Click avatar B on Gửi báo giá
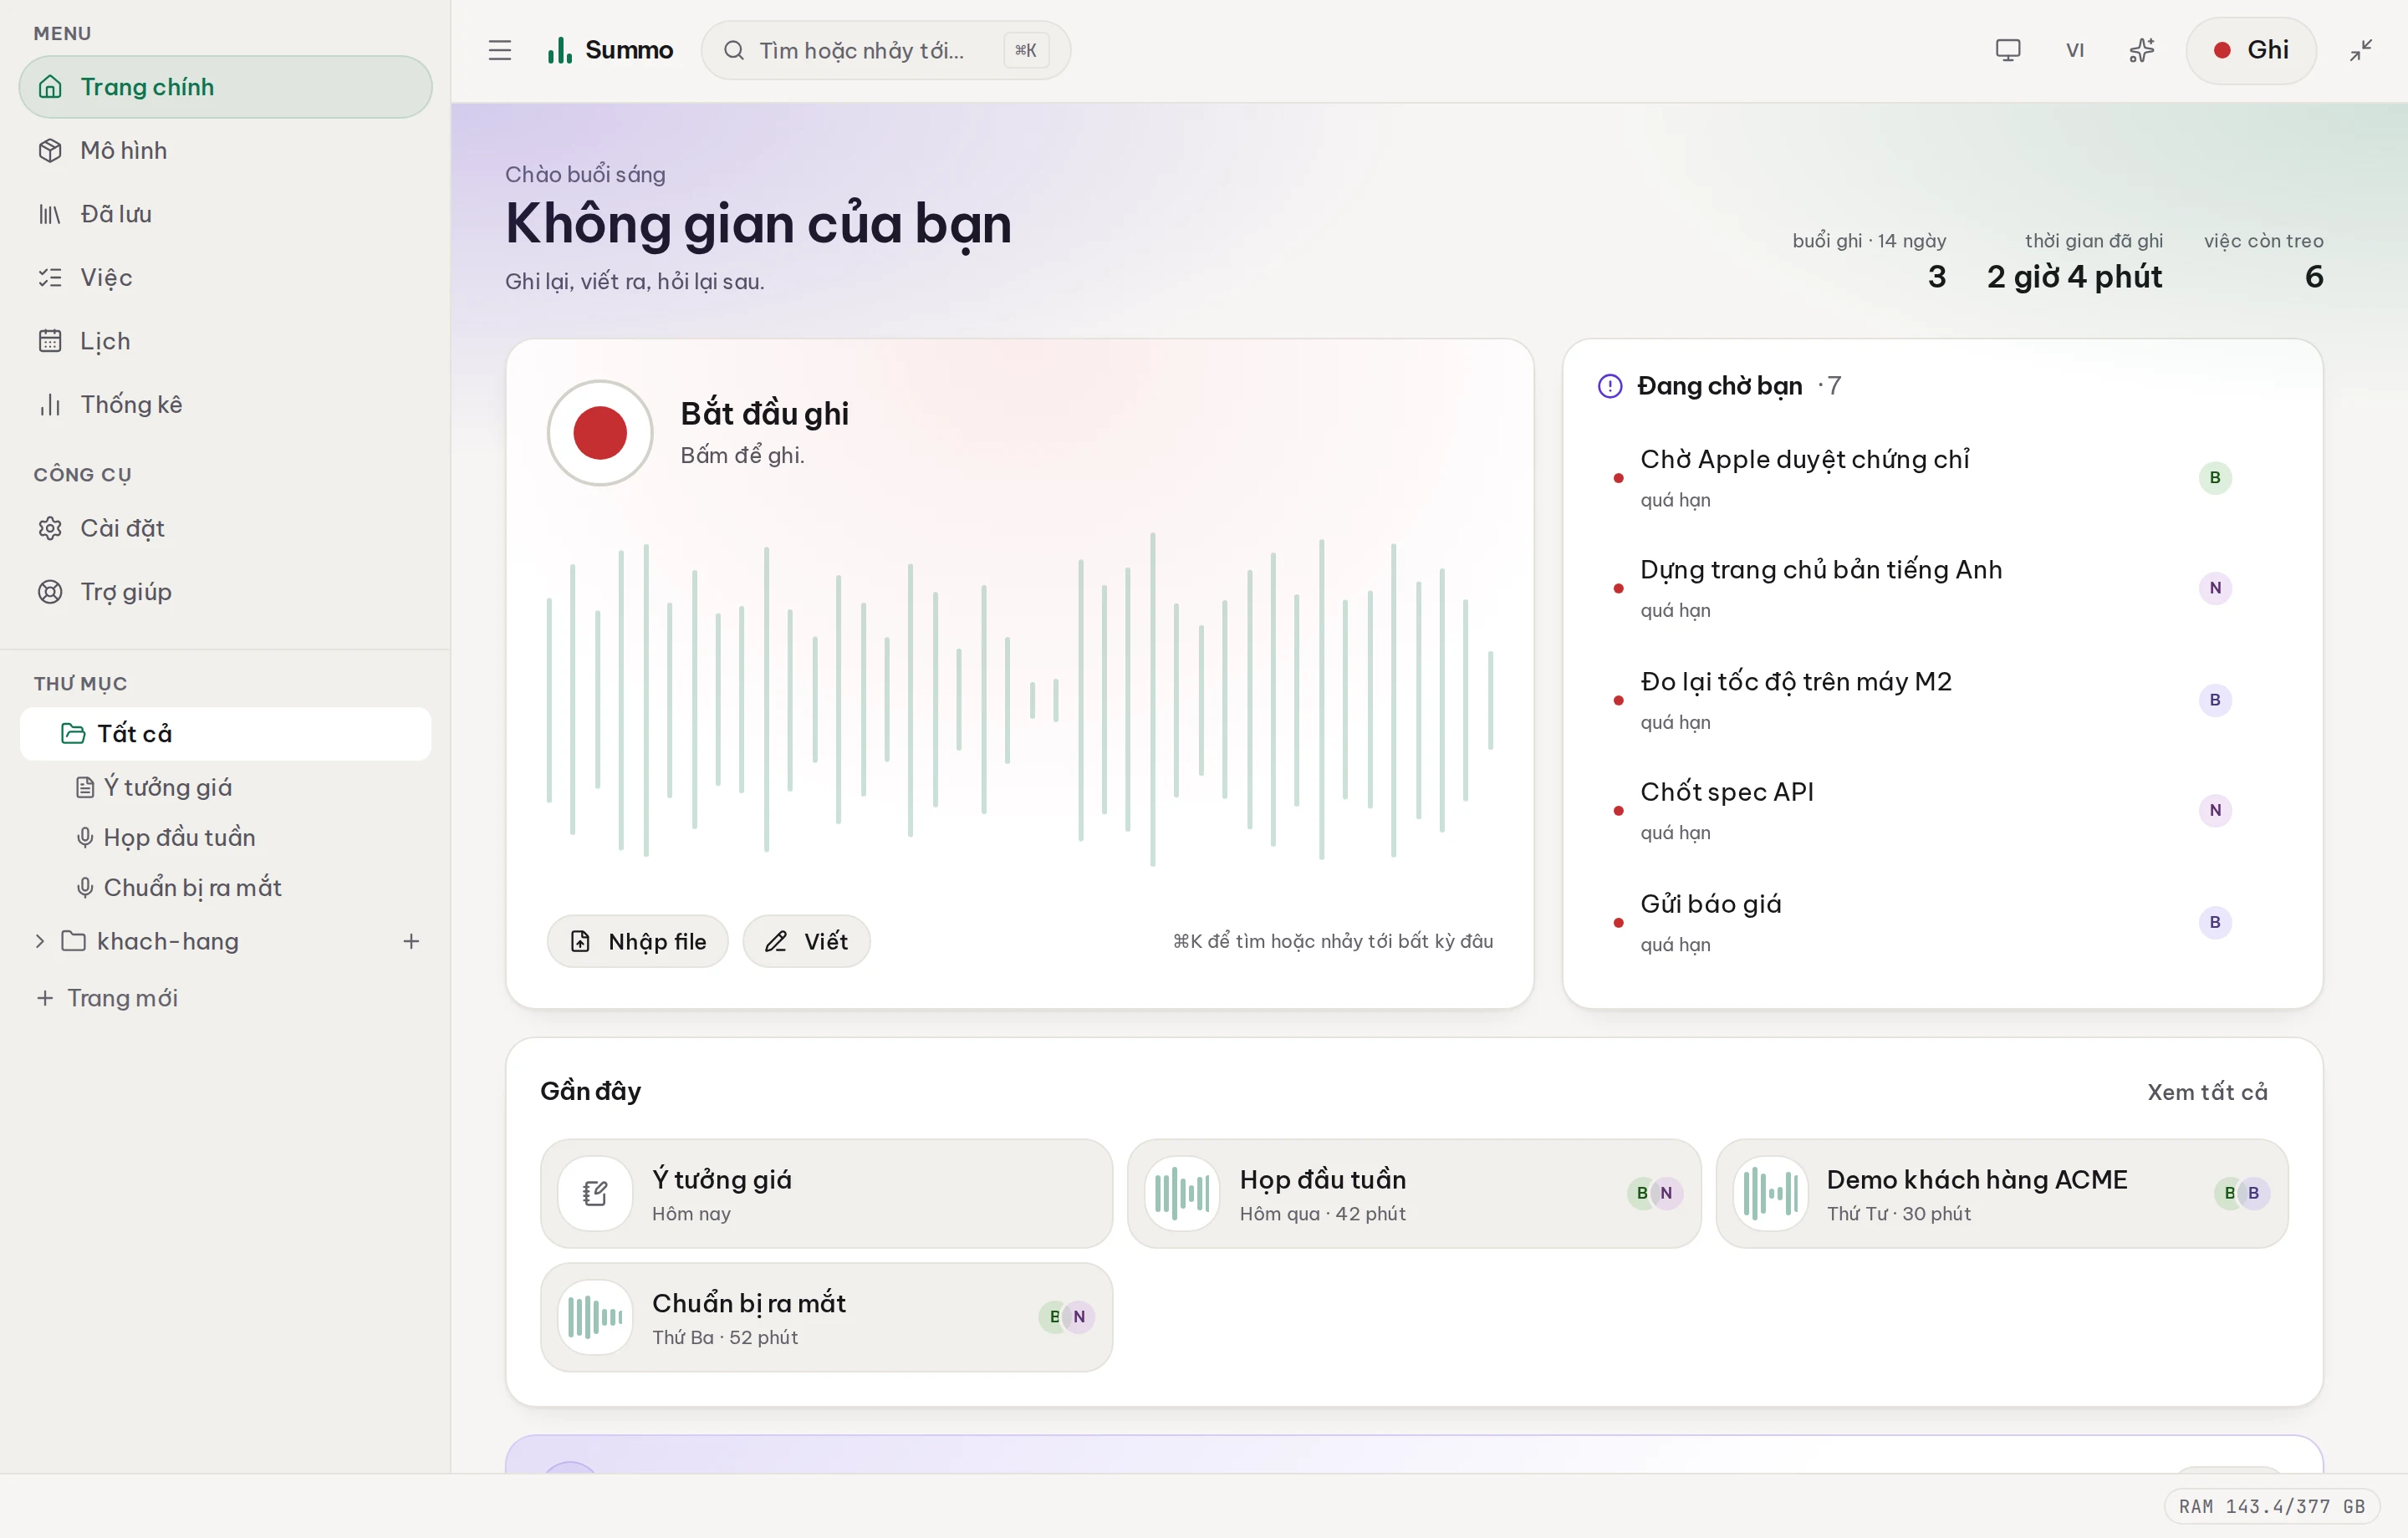This screenshot has height=1538, width=2408. coord(2215,922)
